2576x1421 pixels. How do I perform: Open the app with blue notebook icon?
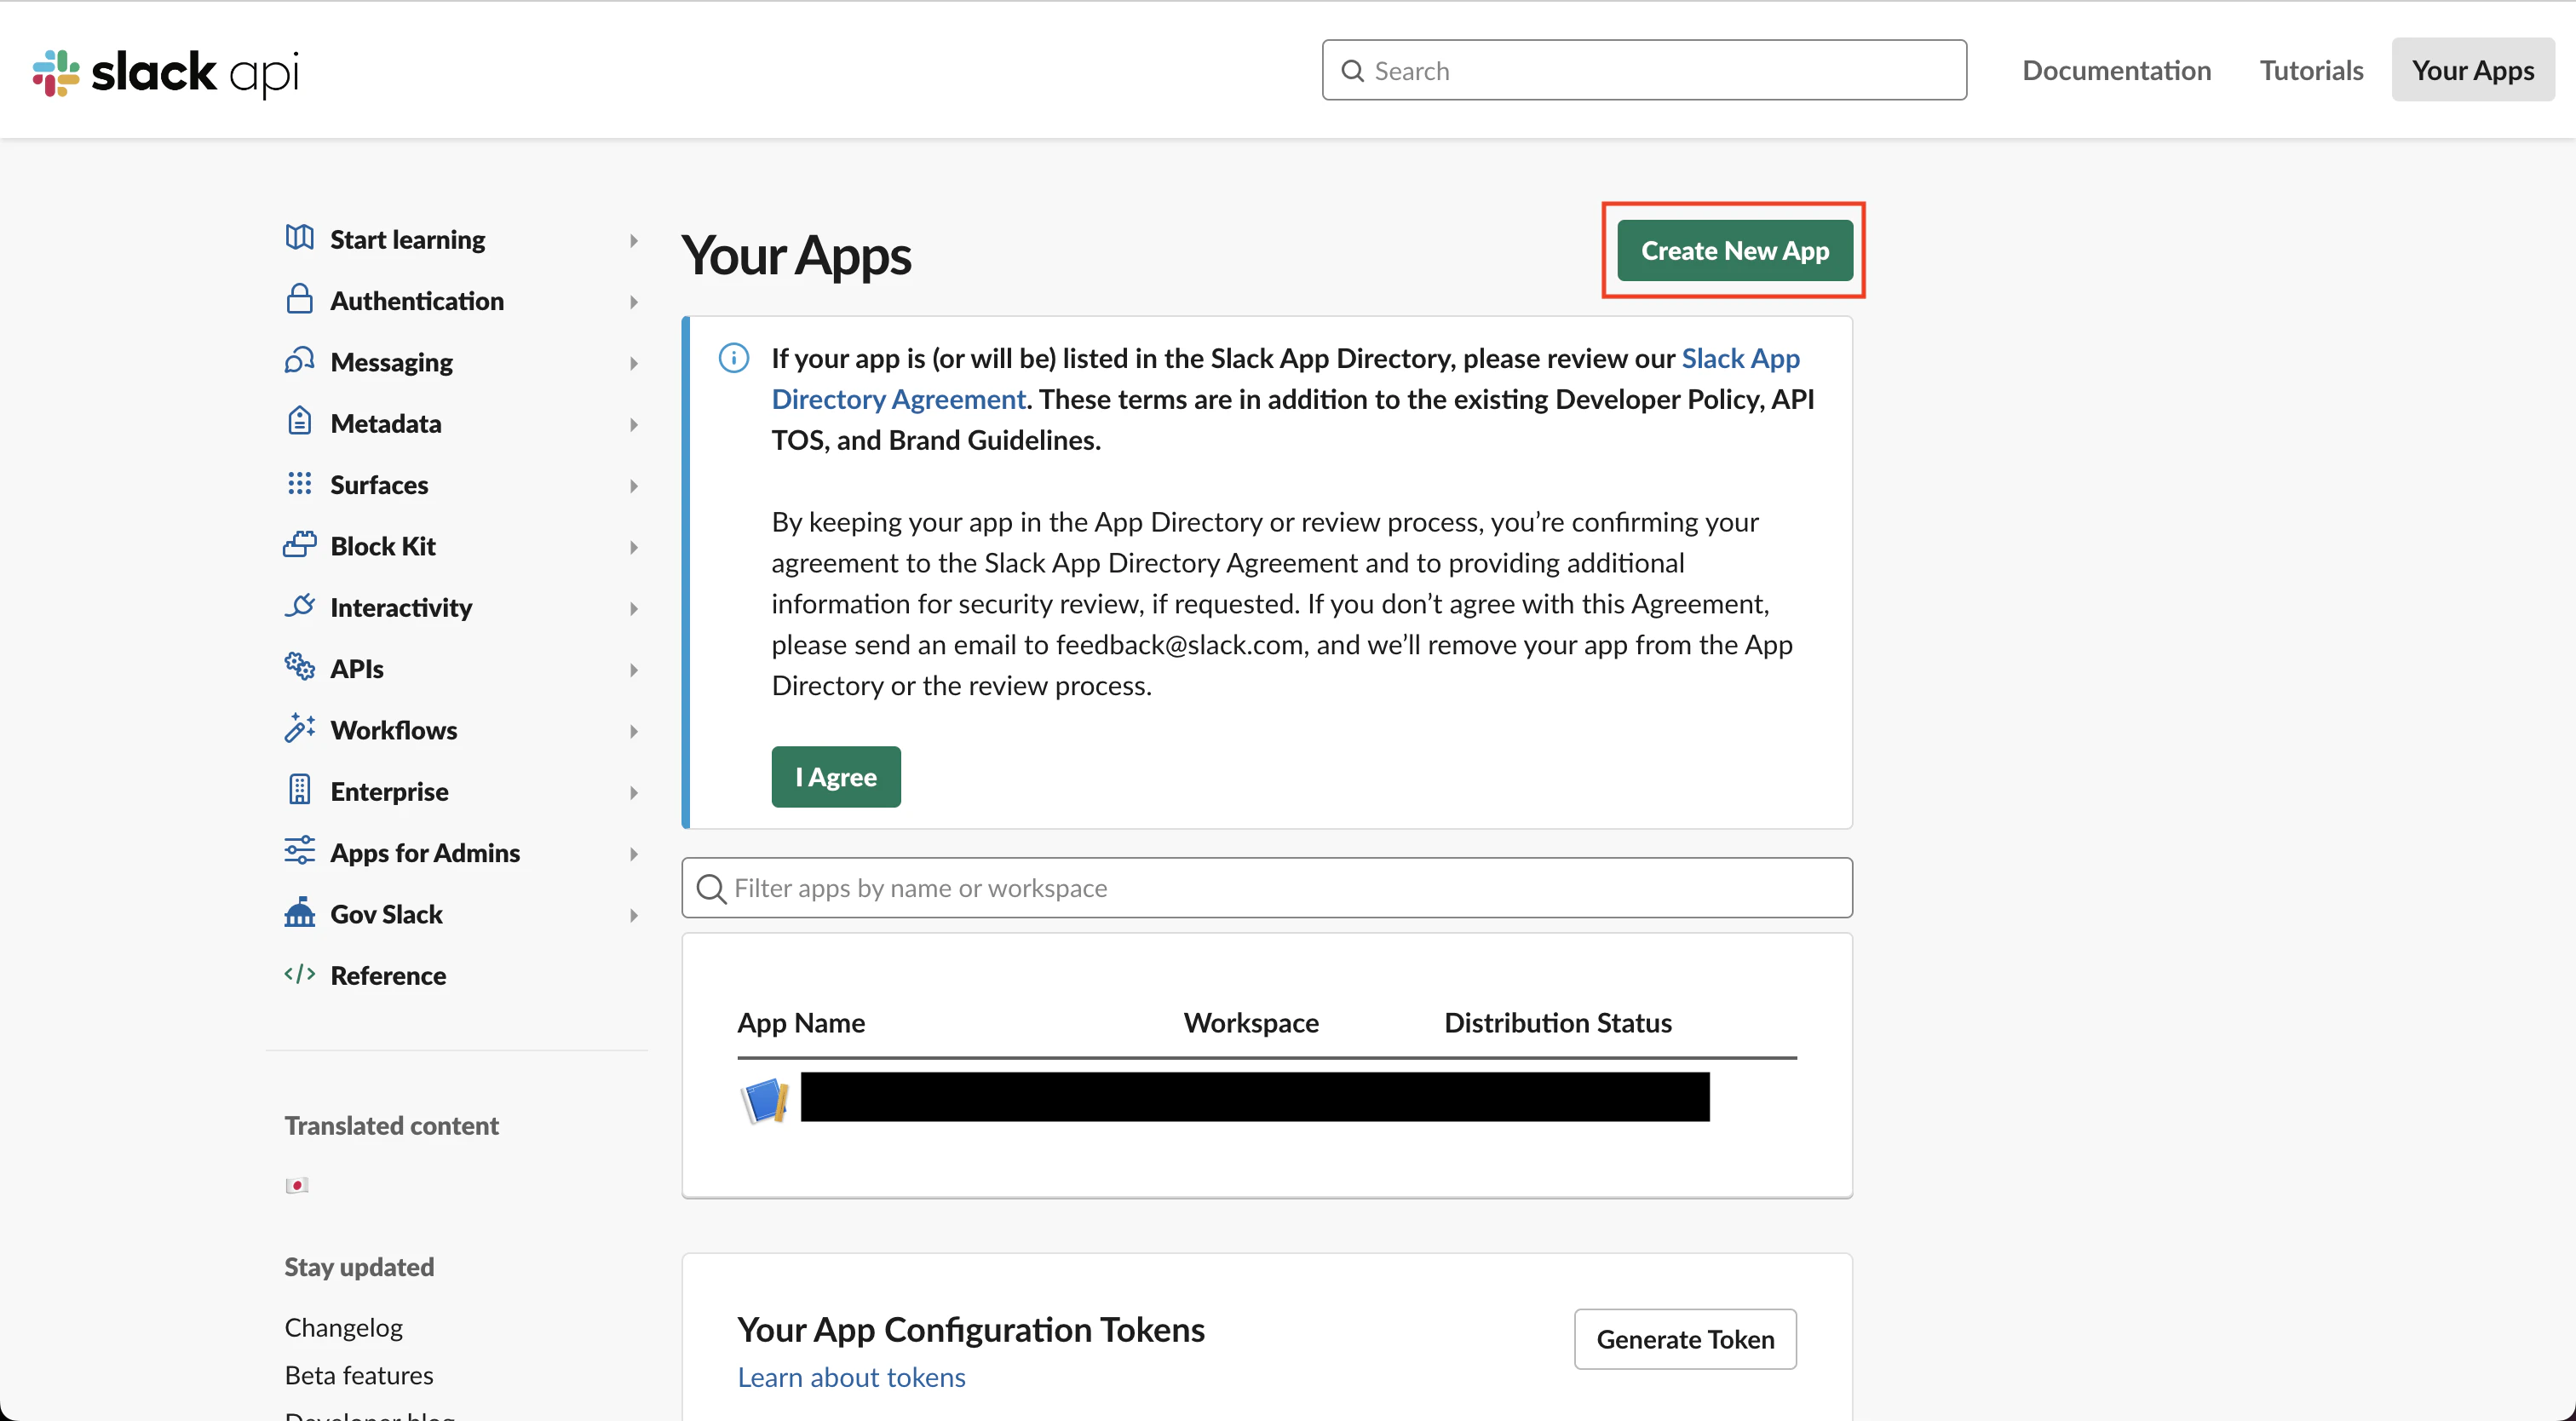point(765,1100)
